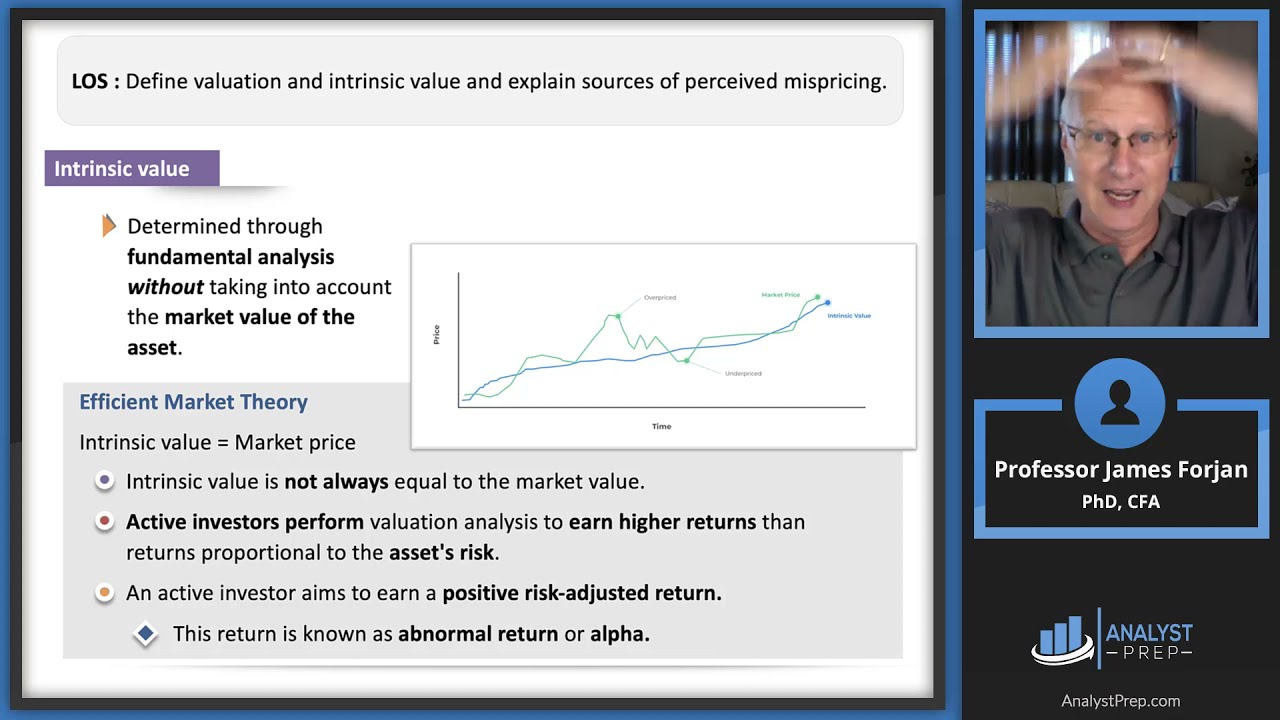Click the LOS learning objective box

(x=479, y=81)
